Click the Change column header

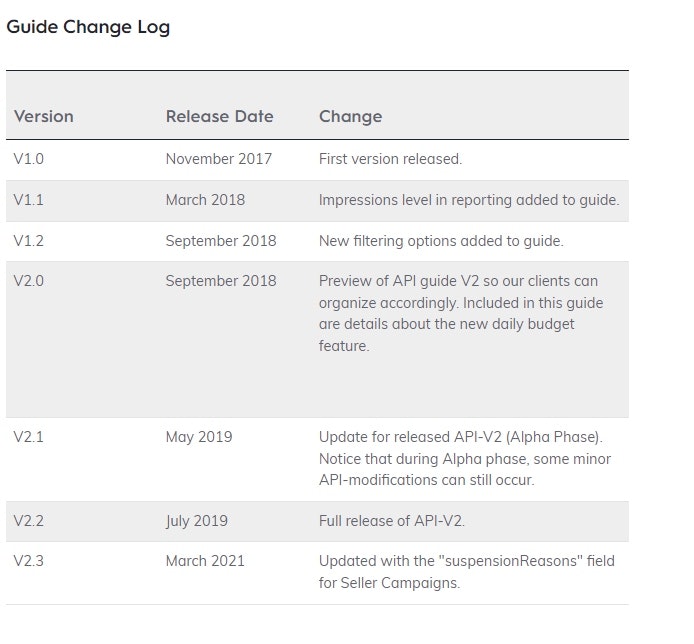point(350,116)
